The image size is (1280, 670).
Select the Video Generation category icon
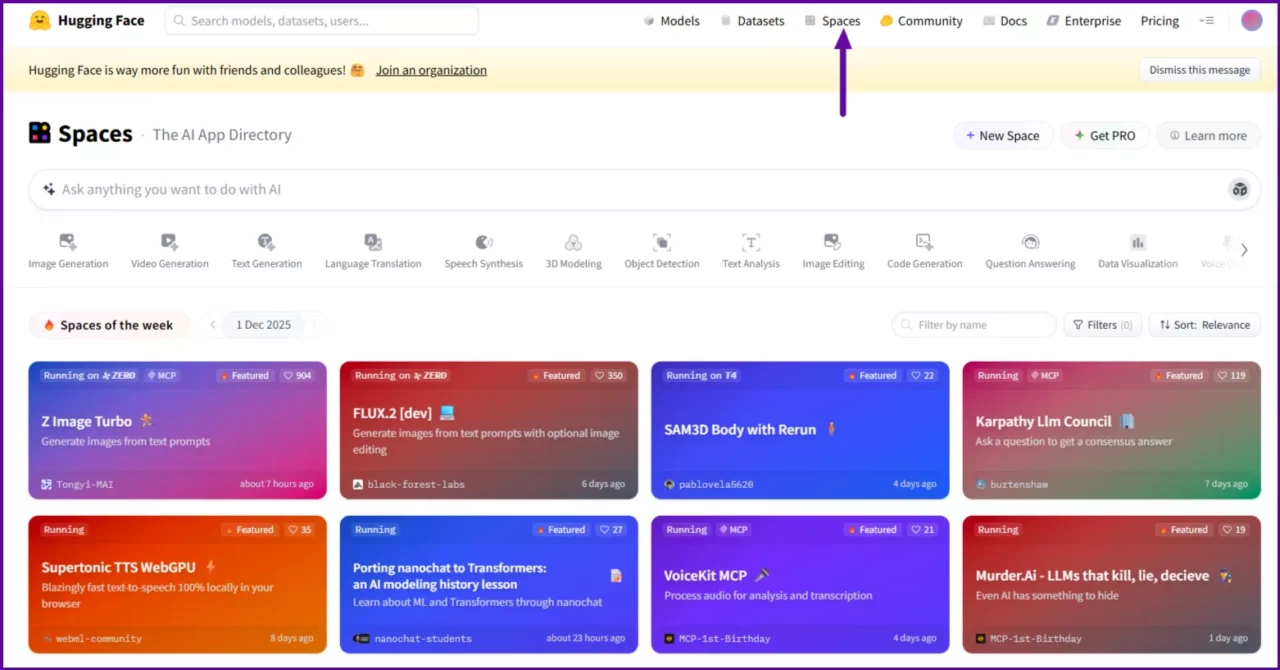pyautogui.click(x=169, y=242)
